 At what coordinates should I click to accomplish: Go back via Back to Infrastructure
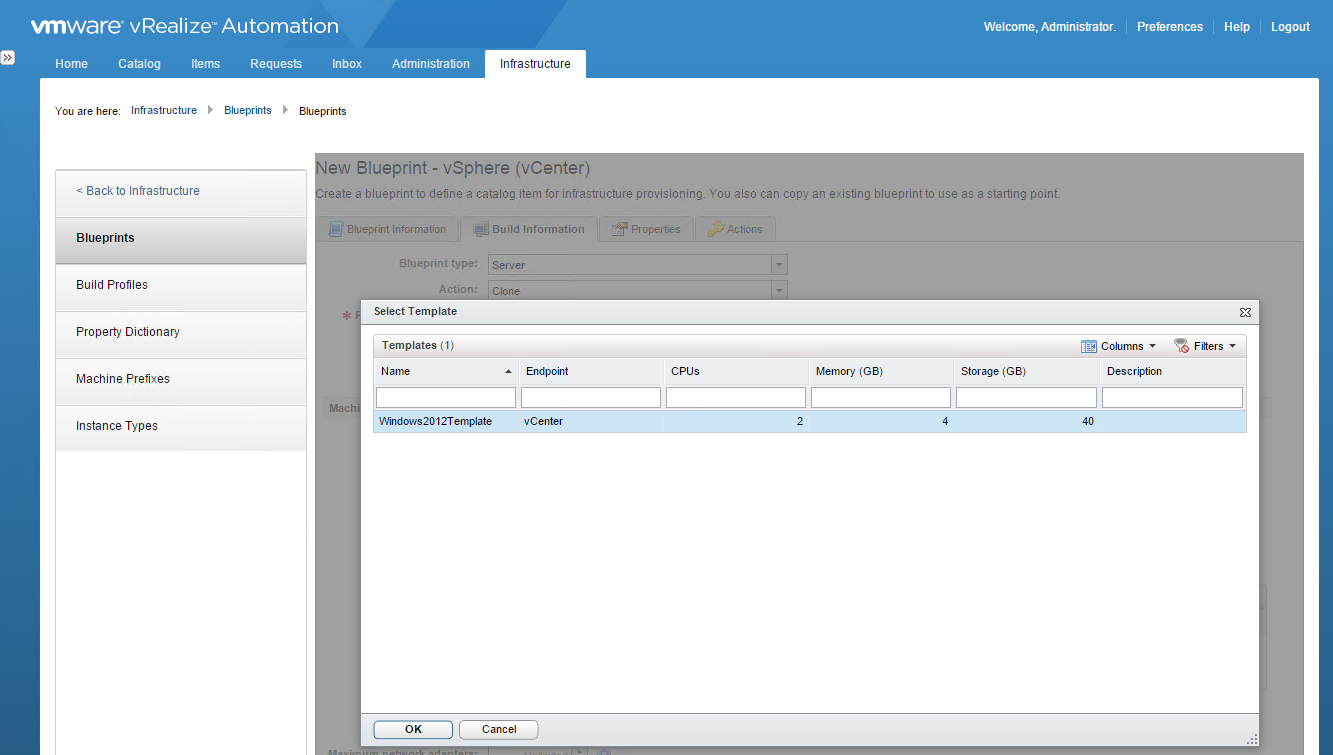(x=138, y=191)
